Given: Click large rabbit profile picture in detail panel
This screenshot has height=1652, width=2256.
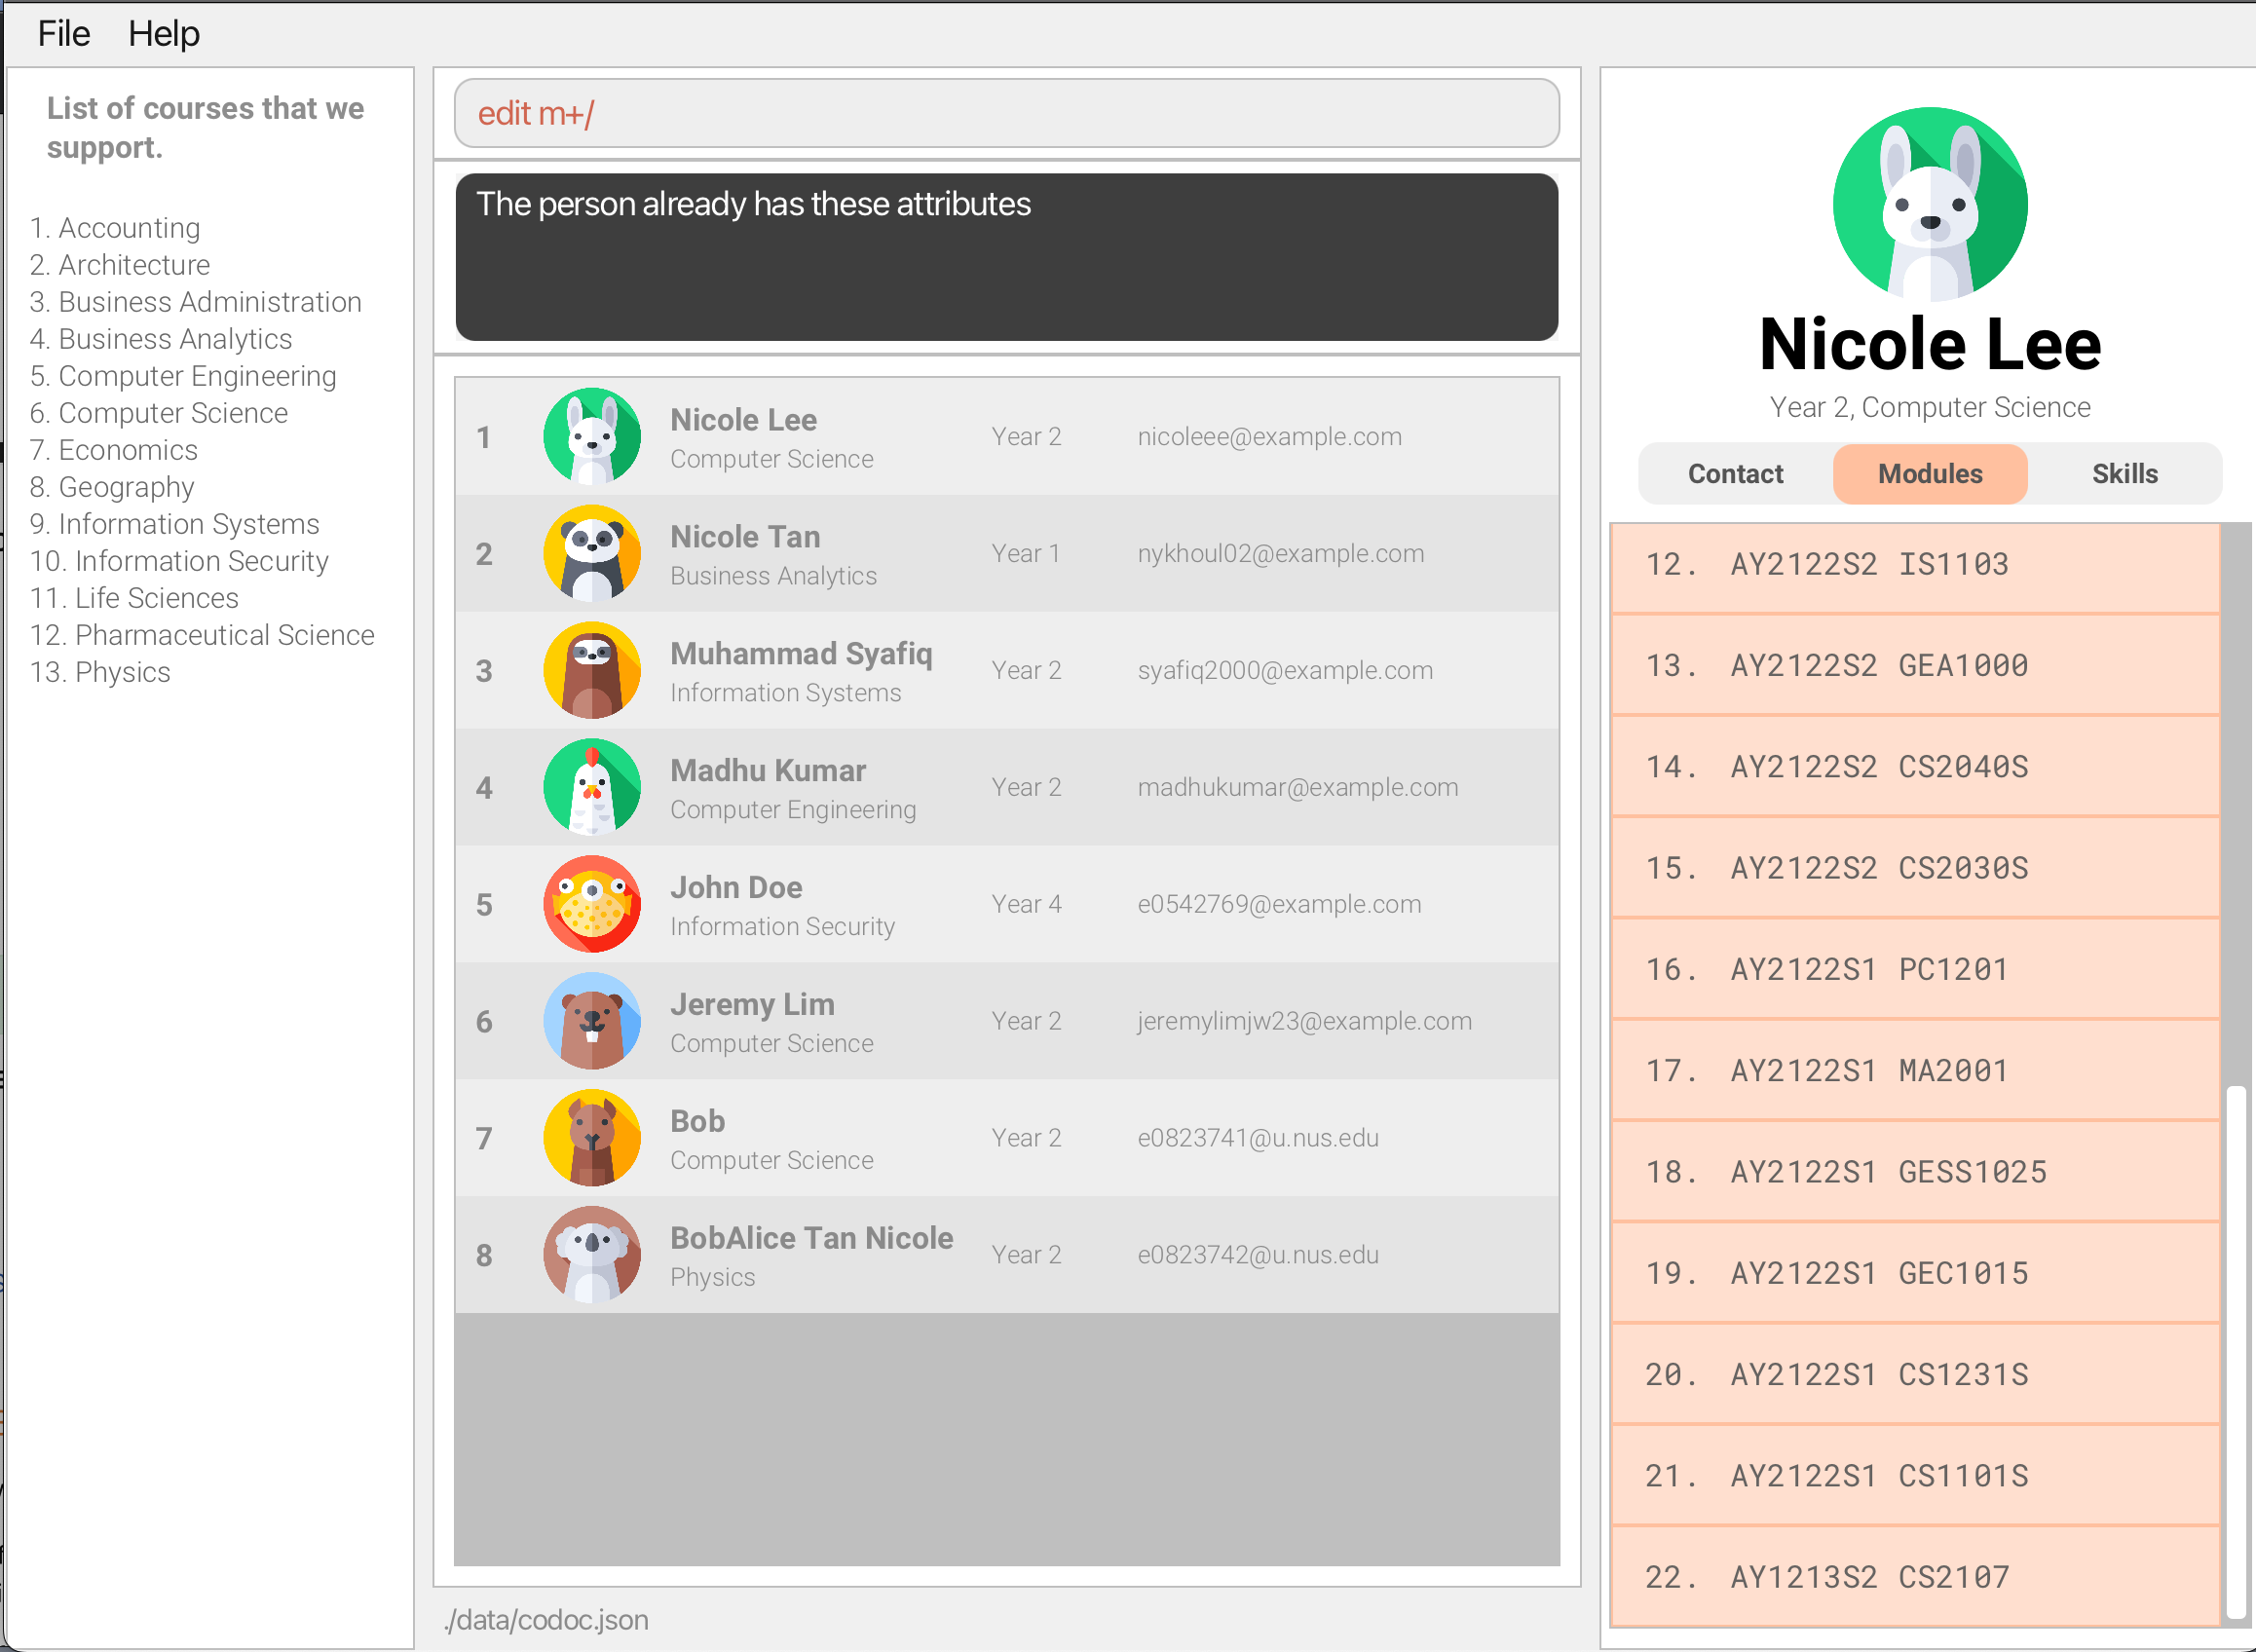Looking at the screenshot, I should tap(1929, 204).
